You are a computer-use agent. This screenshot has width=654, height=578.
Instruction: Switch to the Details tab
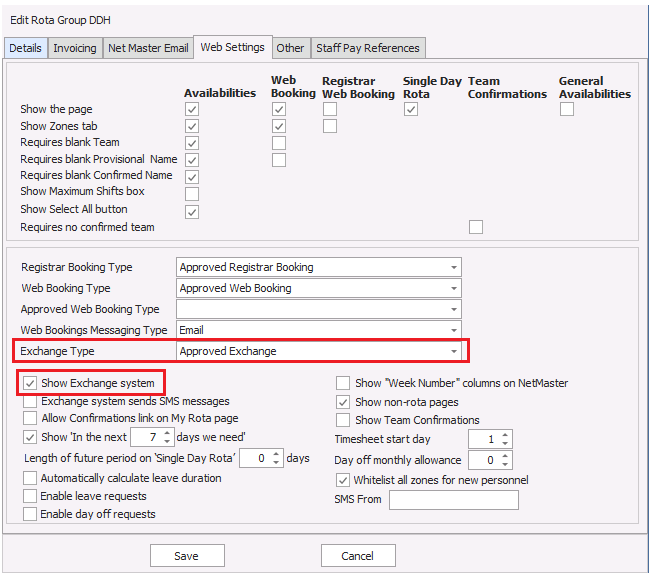tap(26, 48)
